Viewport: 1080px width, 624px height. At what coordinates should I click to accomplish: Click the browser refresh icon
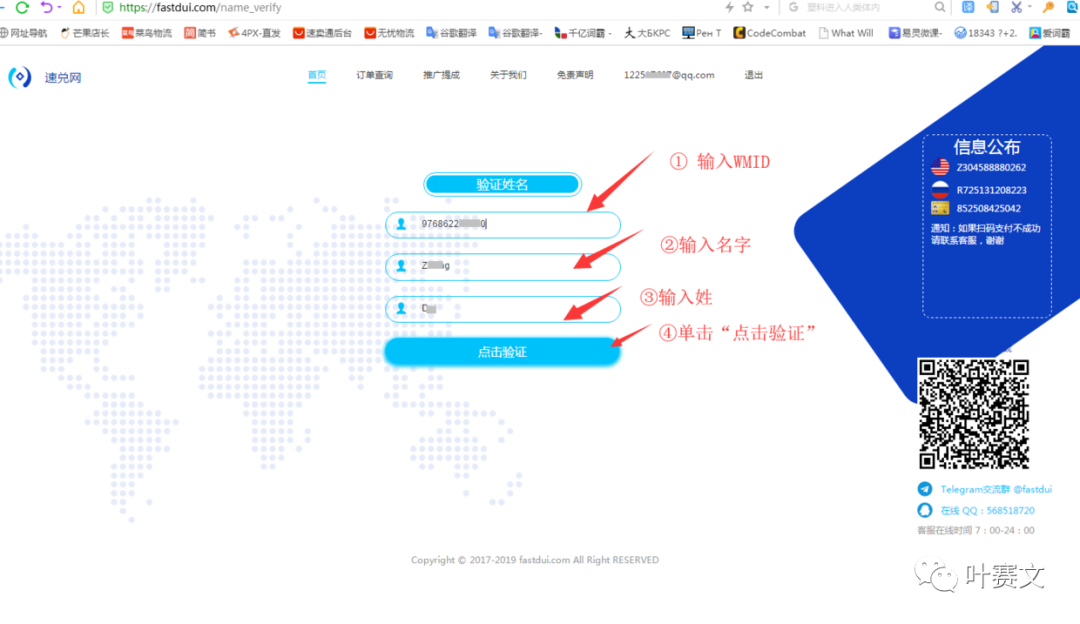22,7
